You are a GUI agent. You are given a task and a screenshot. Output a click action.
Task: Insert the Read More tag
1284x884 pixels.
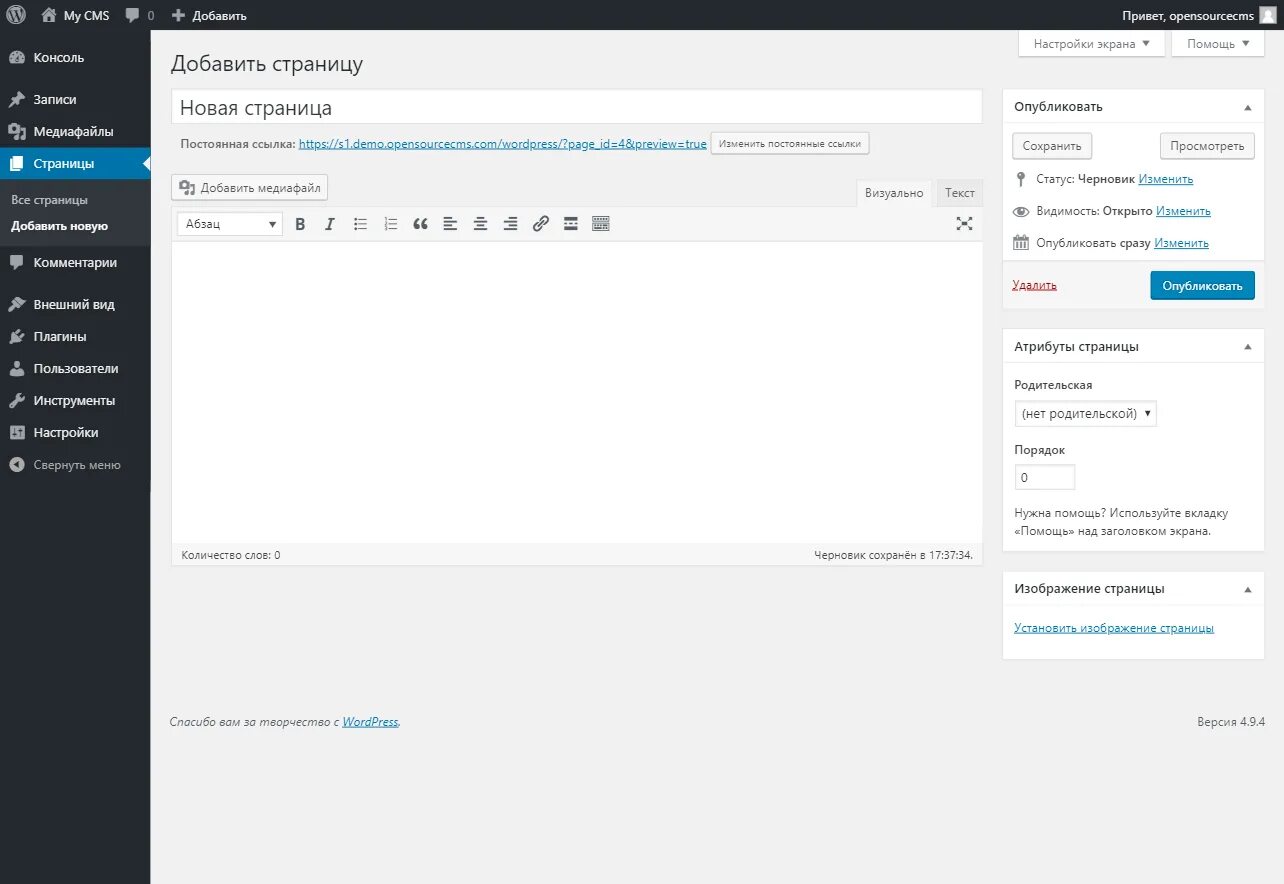point(570,224)
